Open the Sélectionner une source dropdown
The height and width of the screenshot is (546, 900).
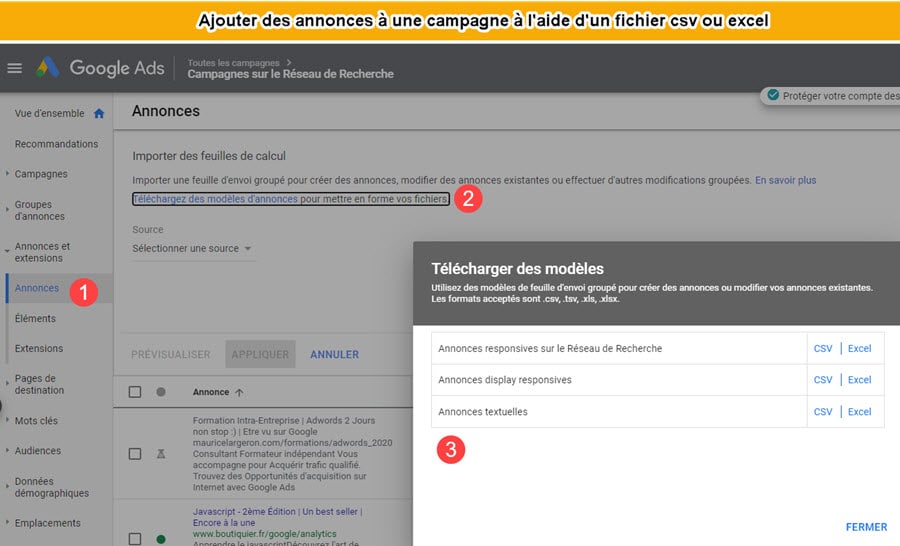192,249
